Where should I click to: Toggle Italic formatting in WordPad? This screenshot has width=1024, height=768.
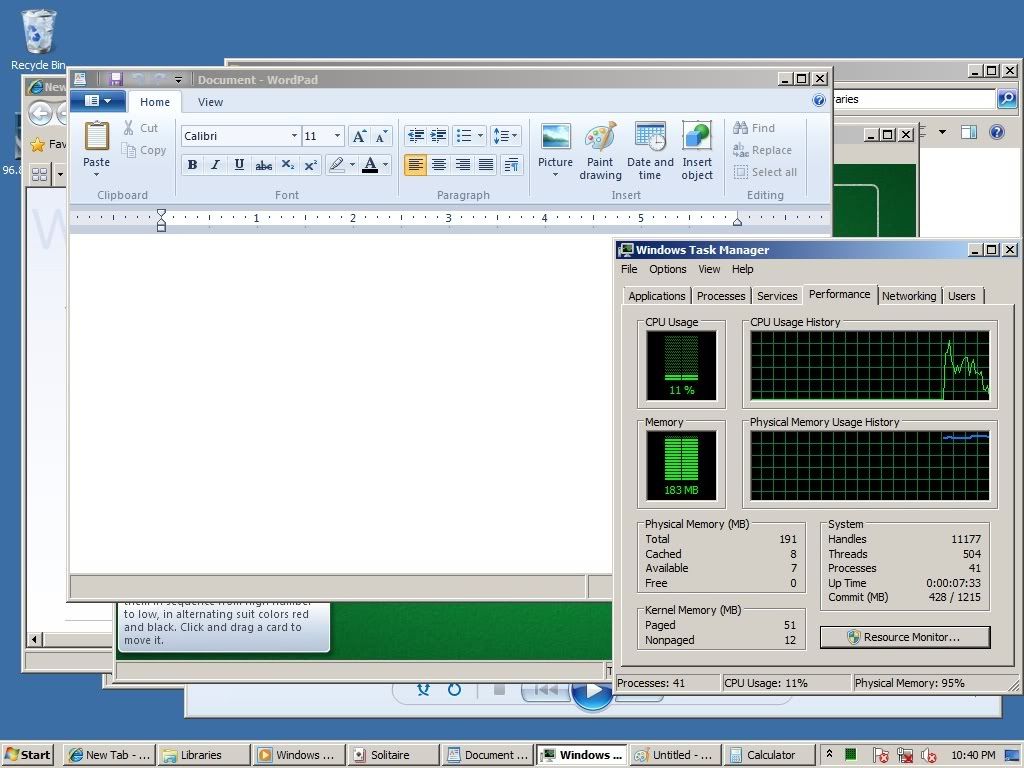click(215, 165)
